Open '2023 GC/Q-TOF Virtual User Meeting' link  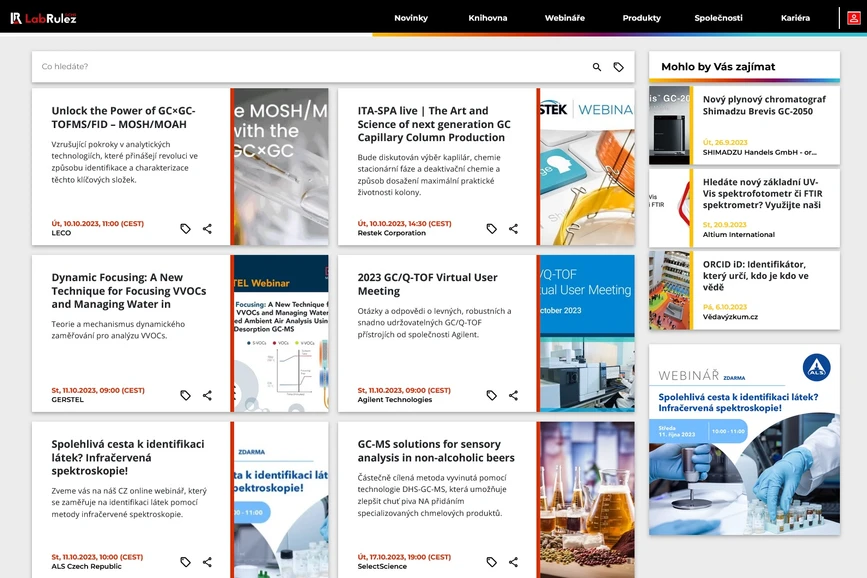(427, 284)
